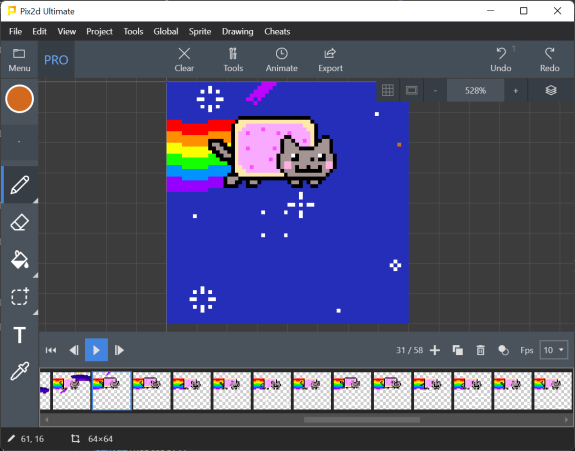The height and width of the screenshot is (451, 575).
Task: Select the rectangular Selection tool
Action: 19,297
